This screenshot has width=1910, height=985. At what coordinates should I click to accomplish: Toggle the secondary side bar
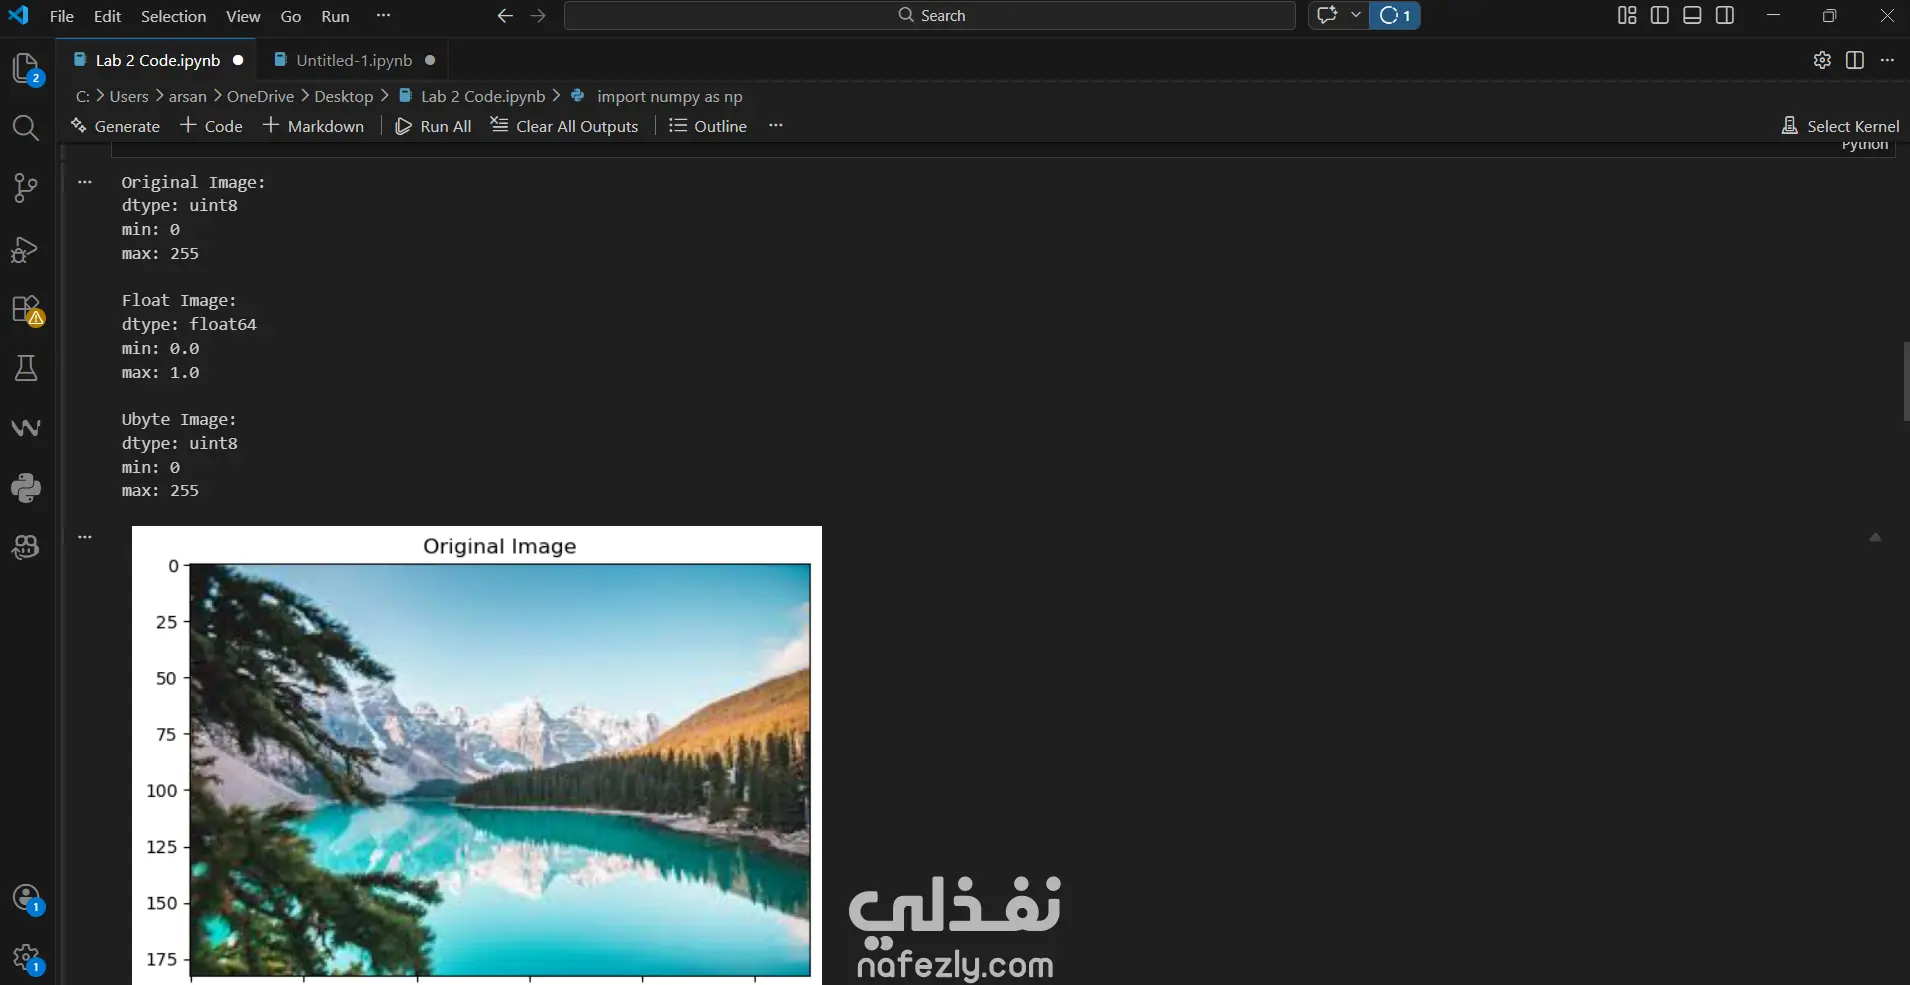tap(1725, 15)
